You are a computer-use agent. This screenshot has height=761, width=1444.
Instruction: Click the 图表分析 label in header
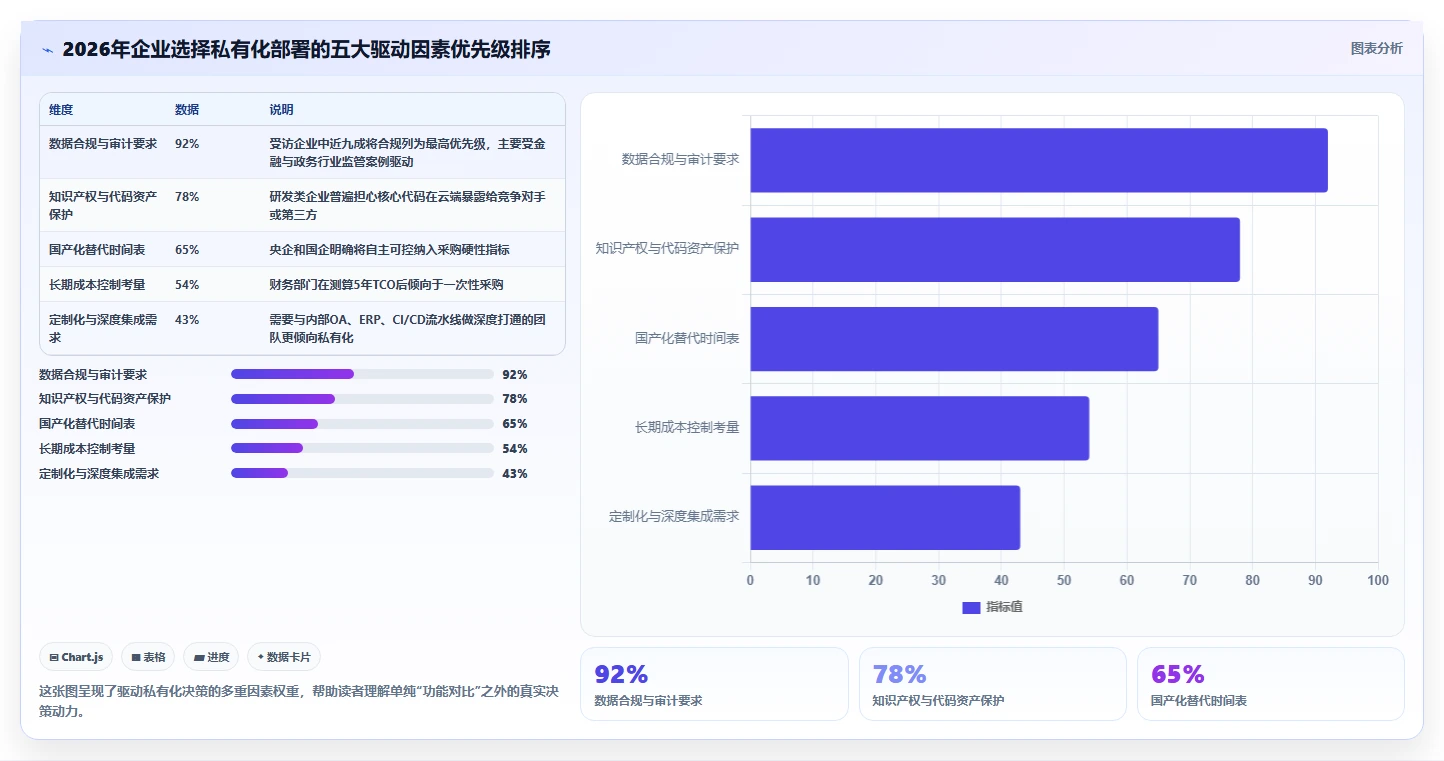1376,48
